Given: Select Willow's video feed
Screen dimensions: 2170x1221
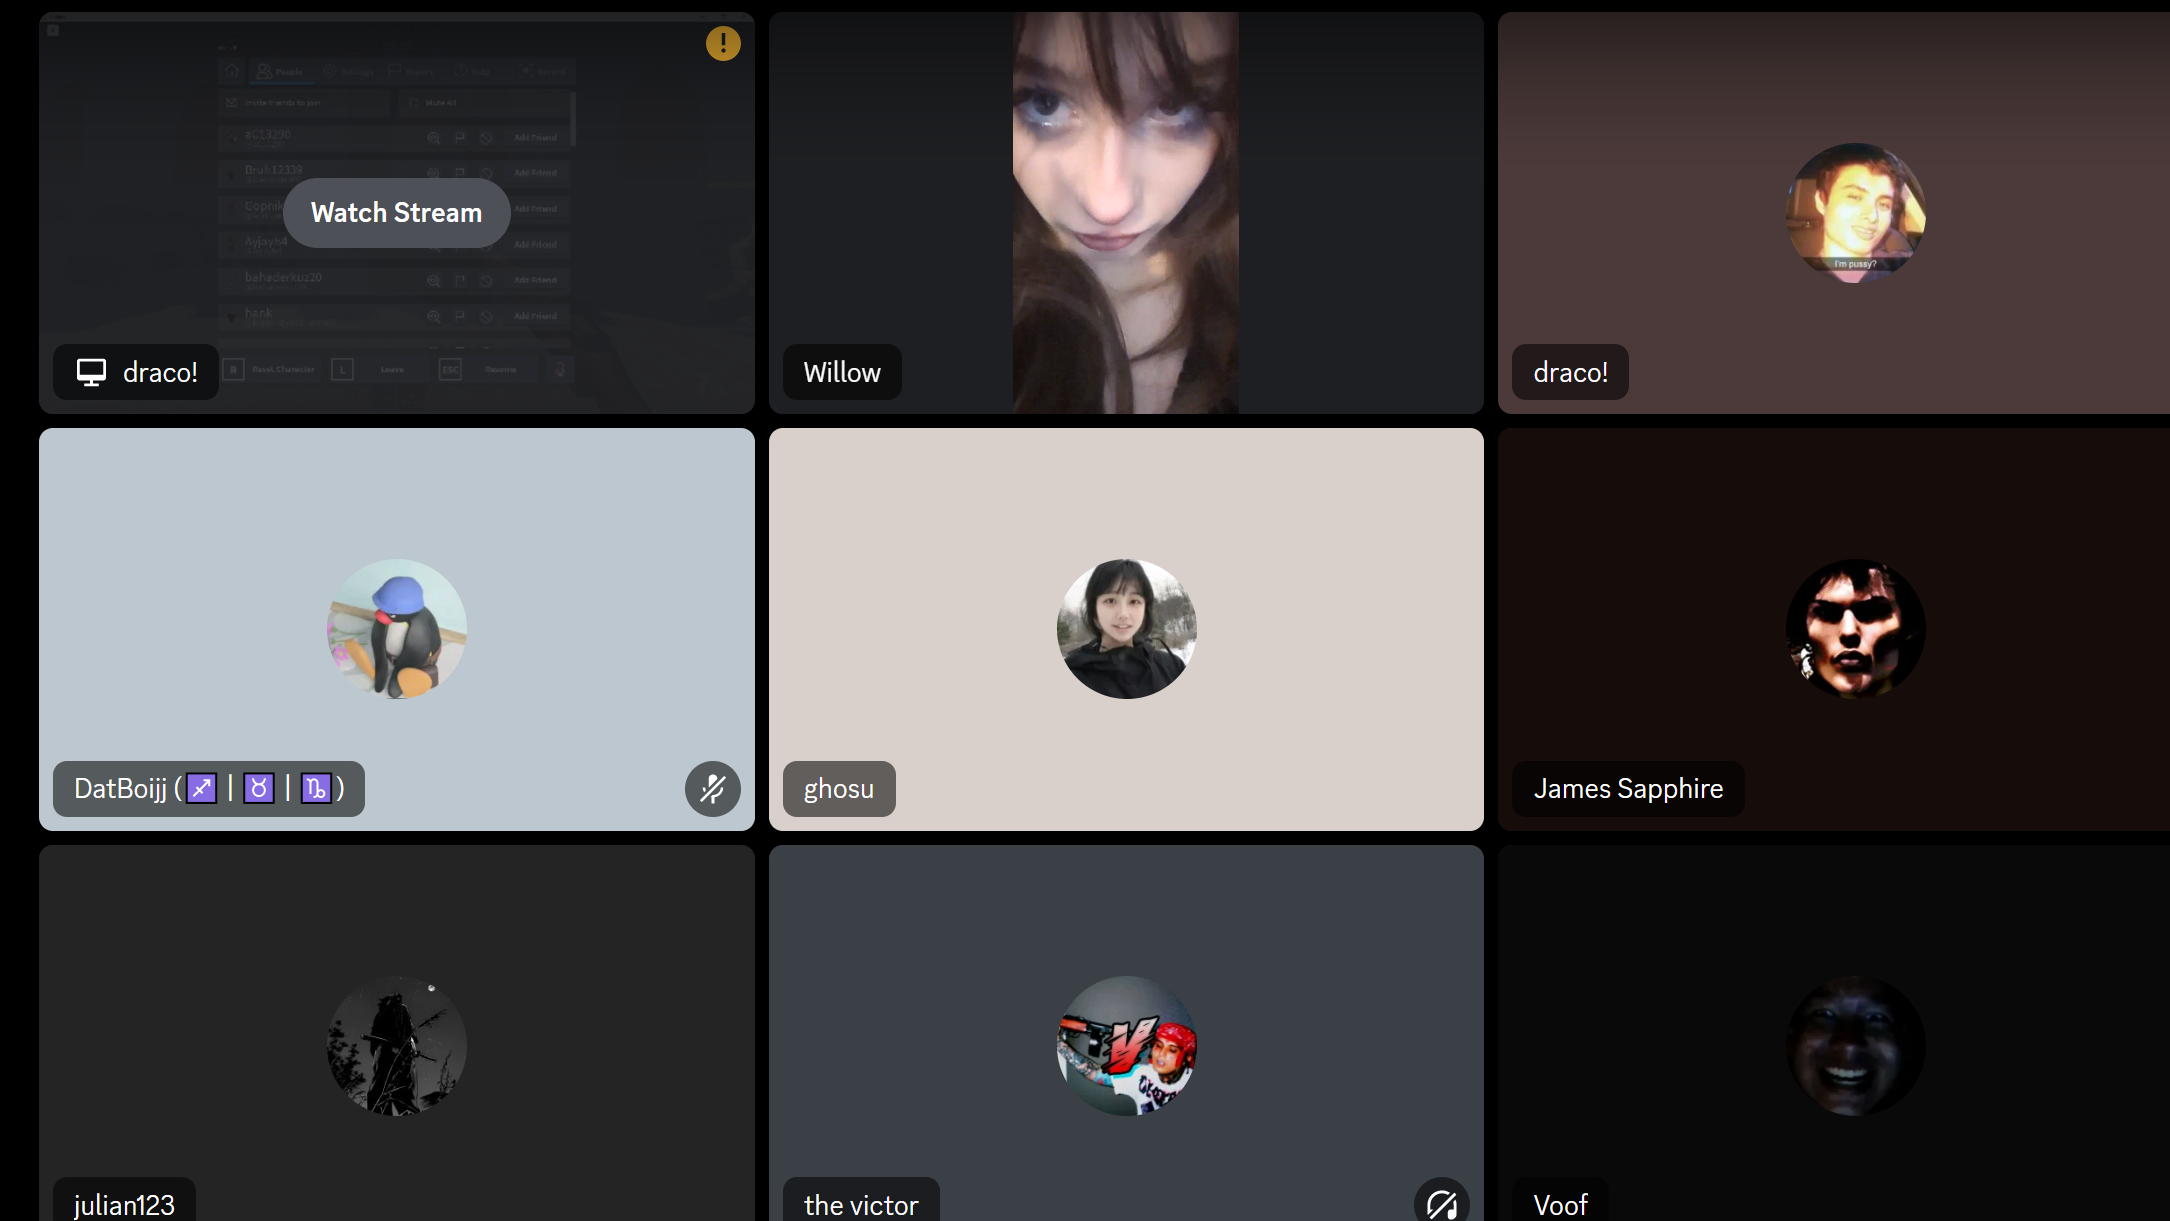Looking at the screenshot, I should (1125, 213).
